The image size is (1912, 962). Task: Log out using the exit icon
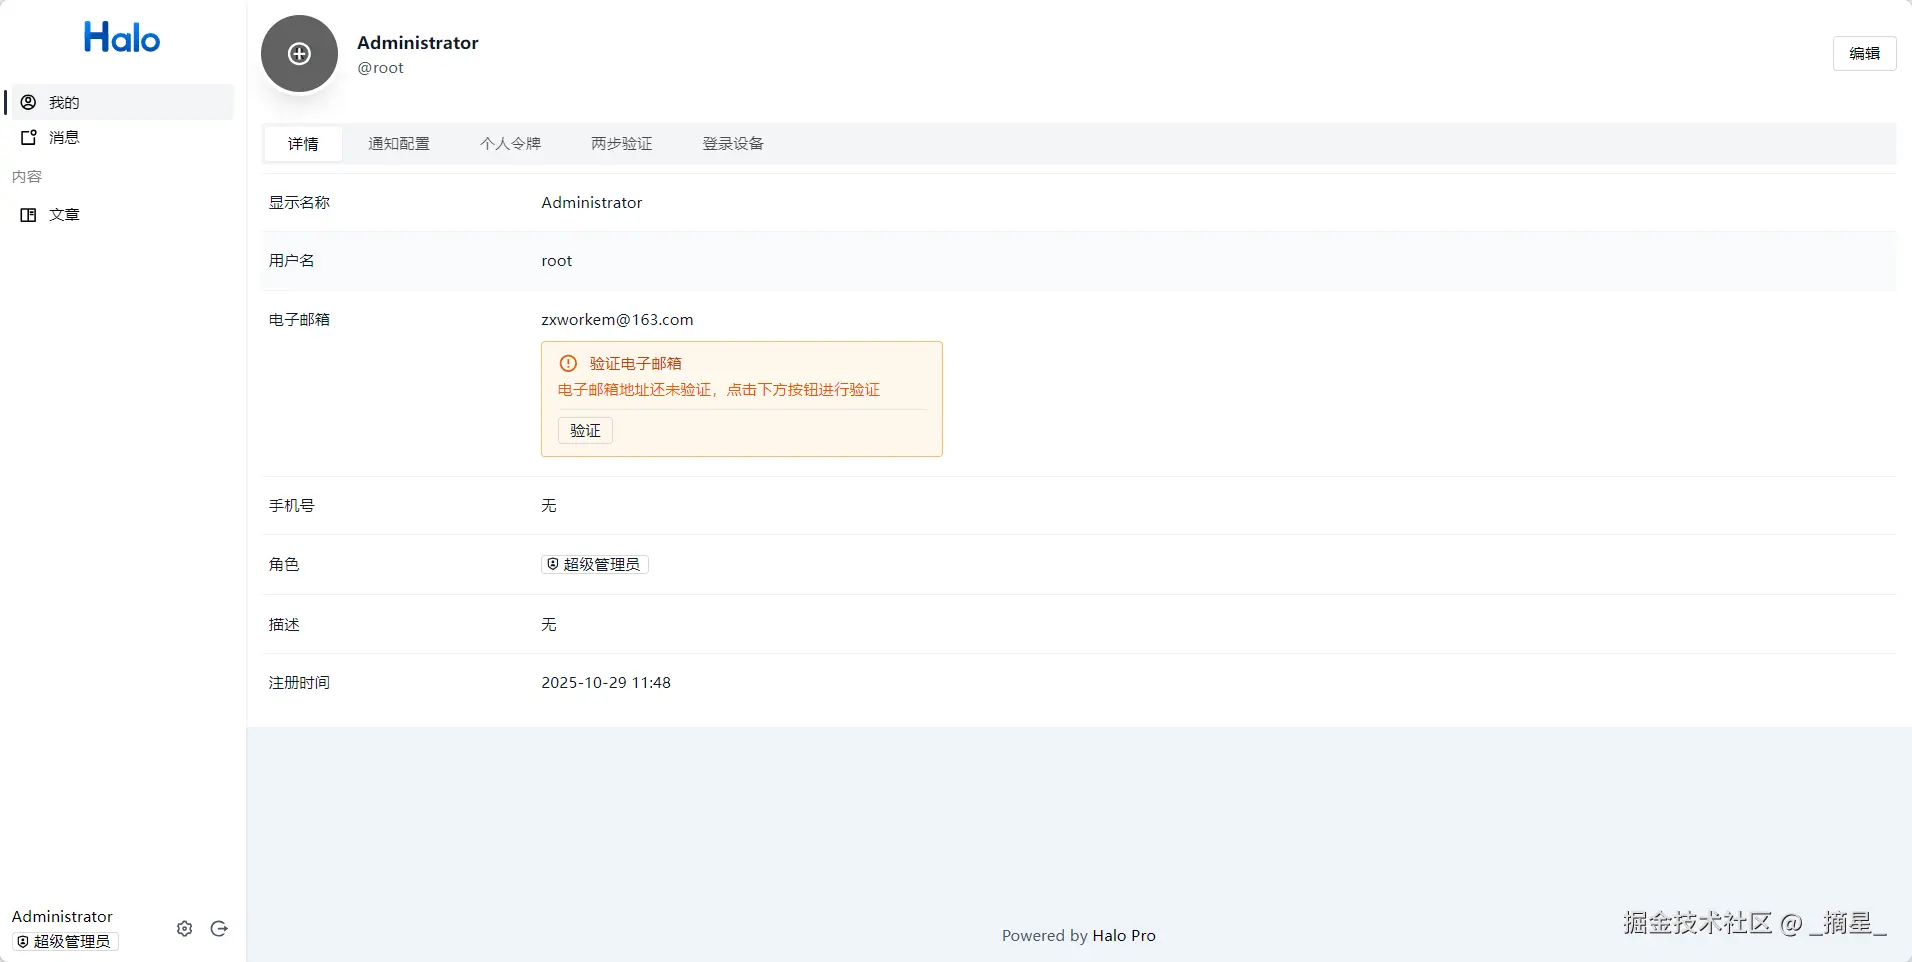click(219, 929)
